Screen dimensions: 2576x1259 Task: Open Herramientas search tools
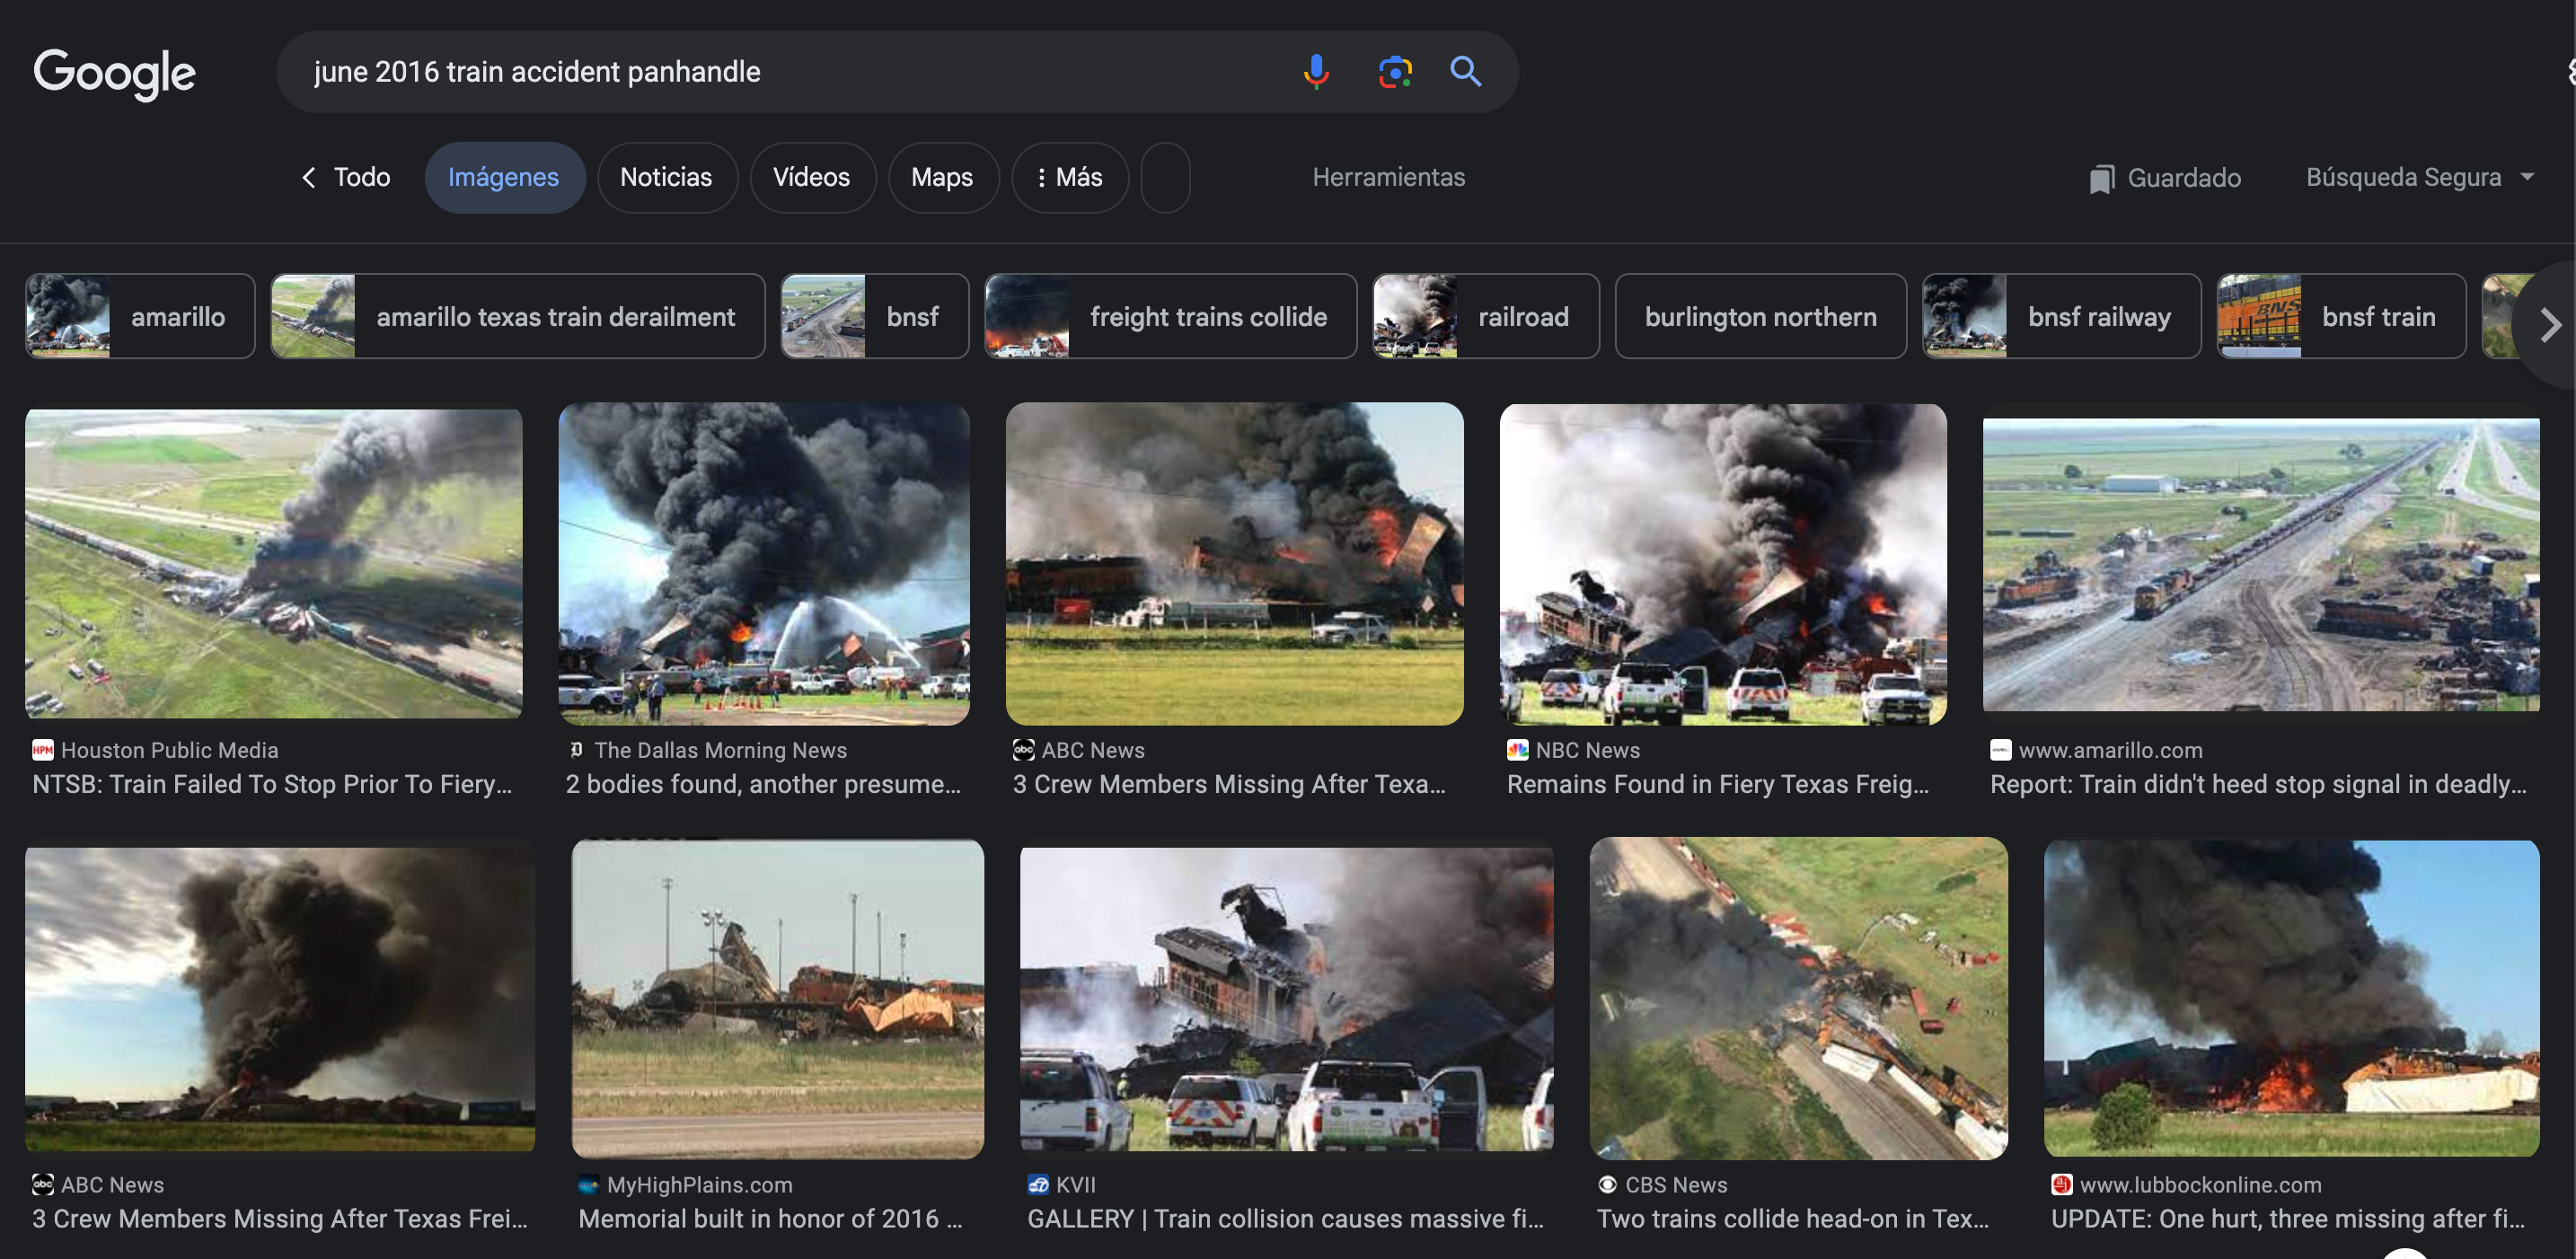[1387, 177]
